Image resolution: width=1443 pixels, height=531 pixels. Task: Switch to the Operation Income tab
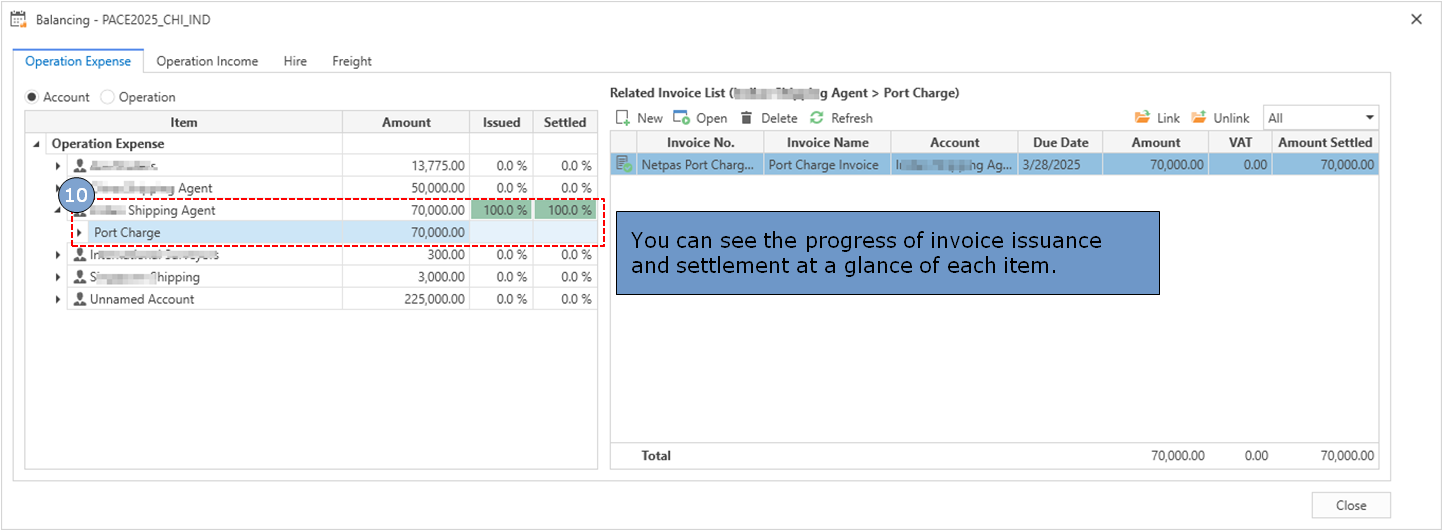[x=207, y=61]
